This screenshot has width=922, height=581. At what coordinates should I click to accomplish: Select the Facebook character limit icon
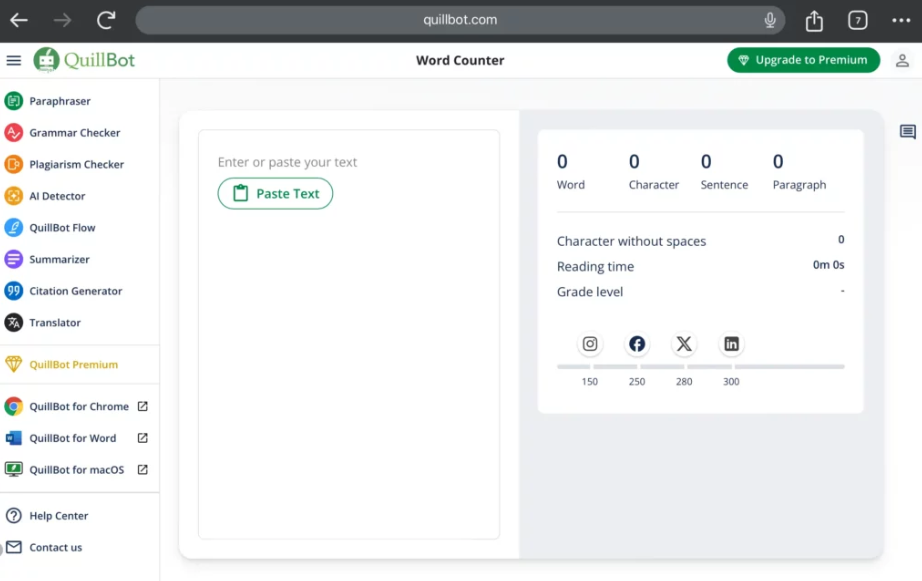tap(637, 344)
